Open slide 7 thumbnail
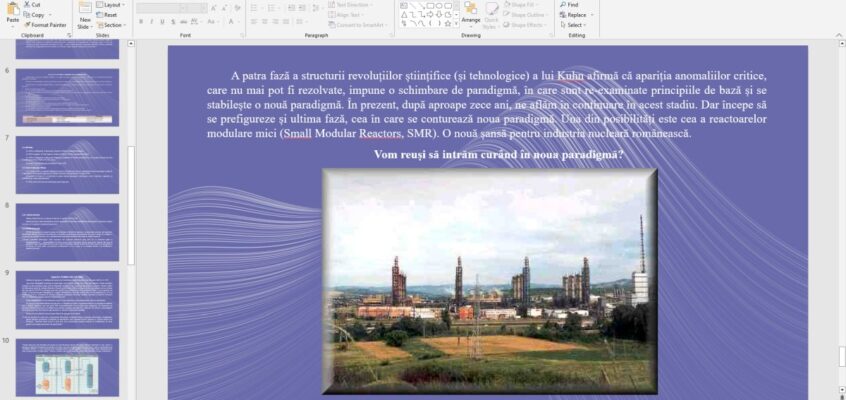Image resolution: width=846 pixels, height=400 pixels. [67, 165]
